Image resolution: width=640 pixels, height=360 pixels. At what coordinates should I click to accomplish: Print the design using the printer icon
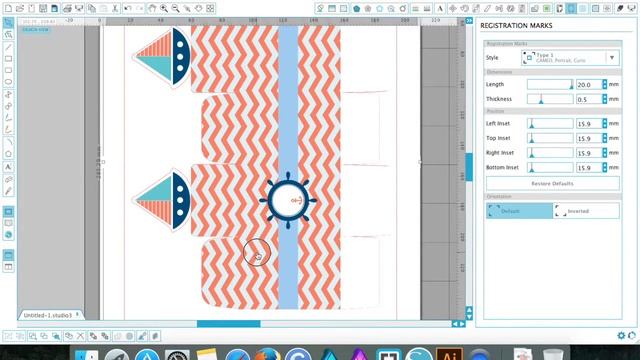[67, 8]
